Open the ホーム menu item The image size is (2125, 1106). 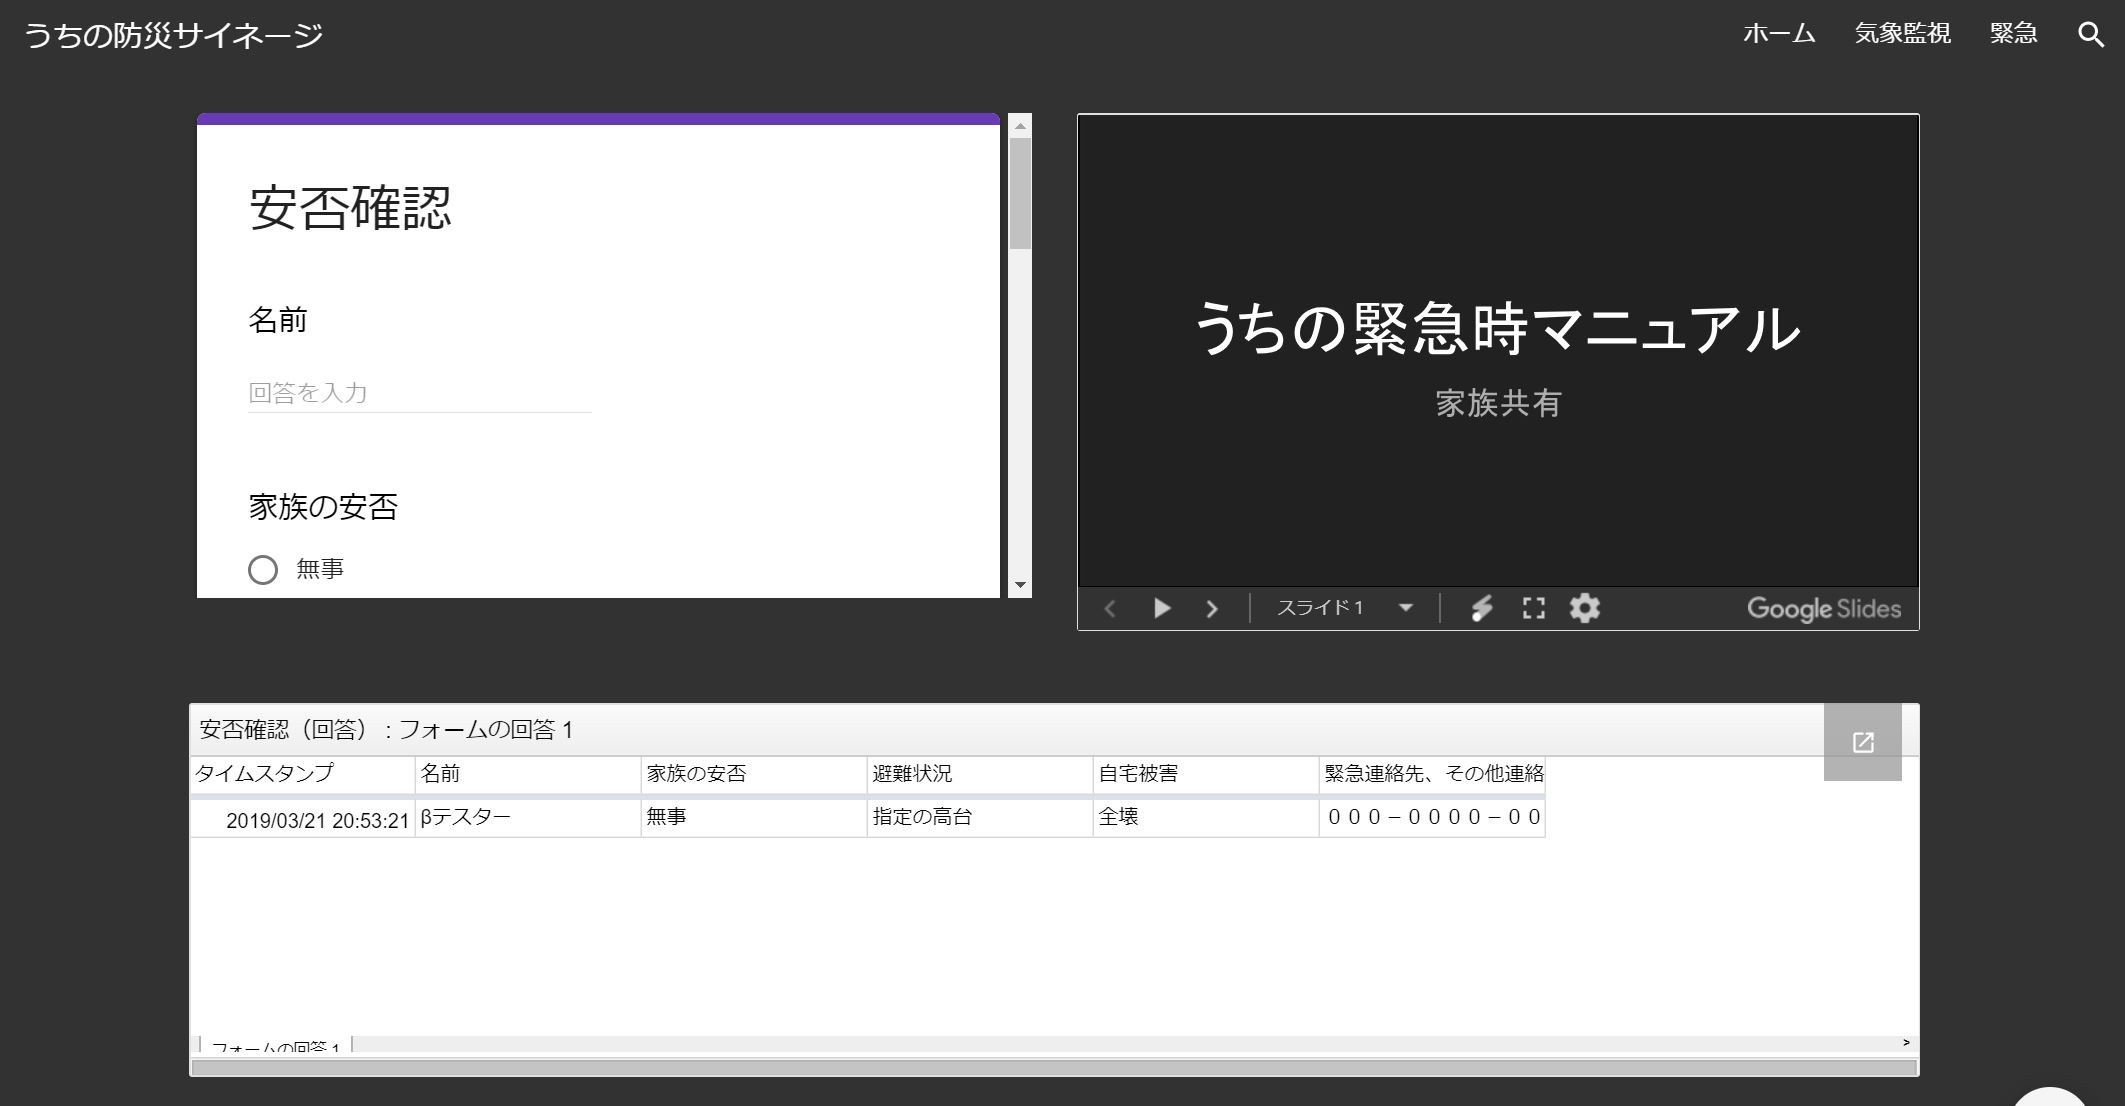coord(1778,34)
